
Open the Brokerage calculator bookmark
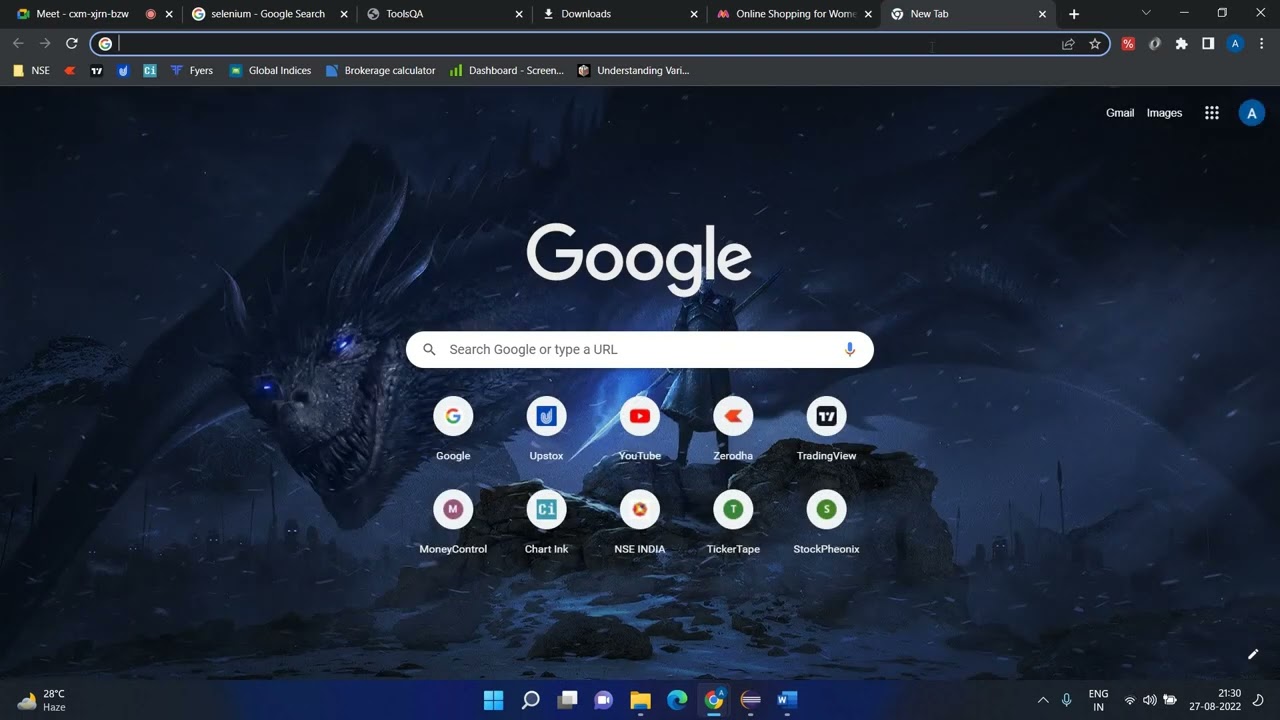[381, 71]
